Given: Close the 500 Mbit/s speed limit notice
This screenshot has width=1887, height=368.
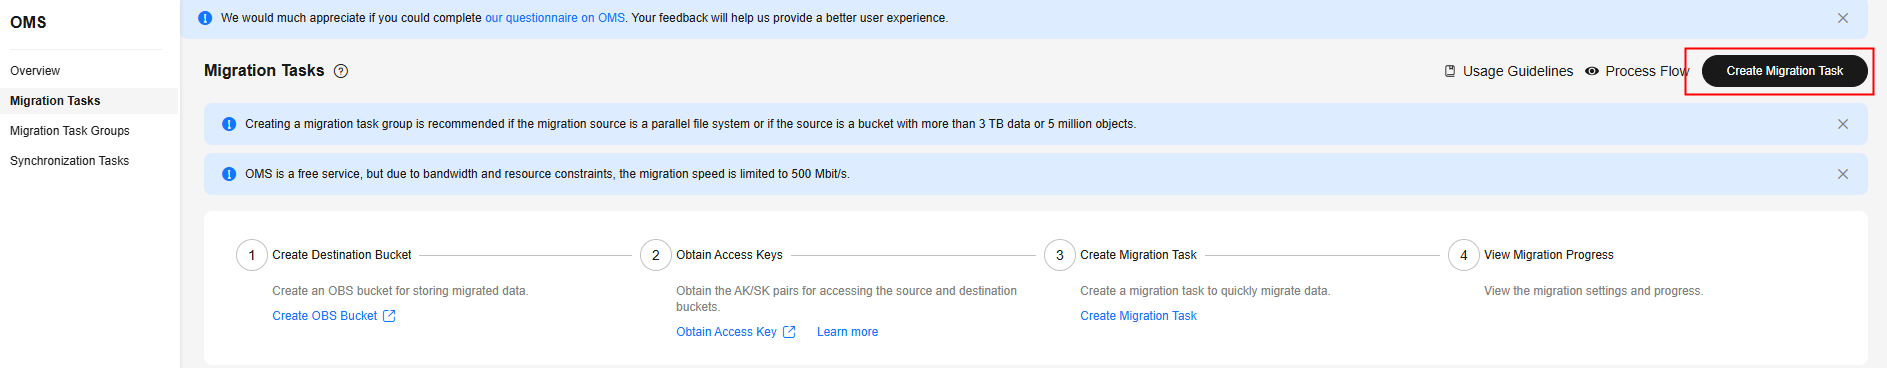Looking at the screenshot, I should point(1843,174).
